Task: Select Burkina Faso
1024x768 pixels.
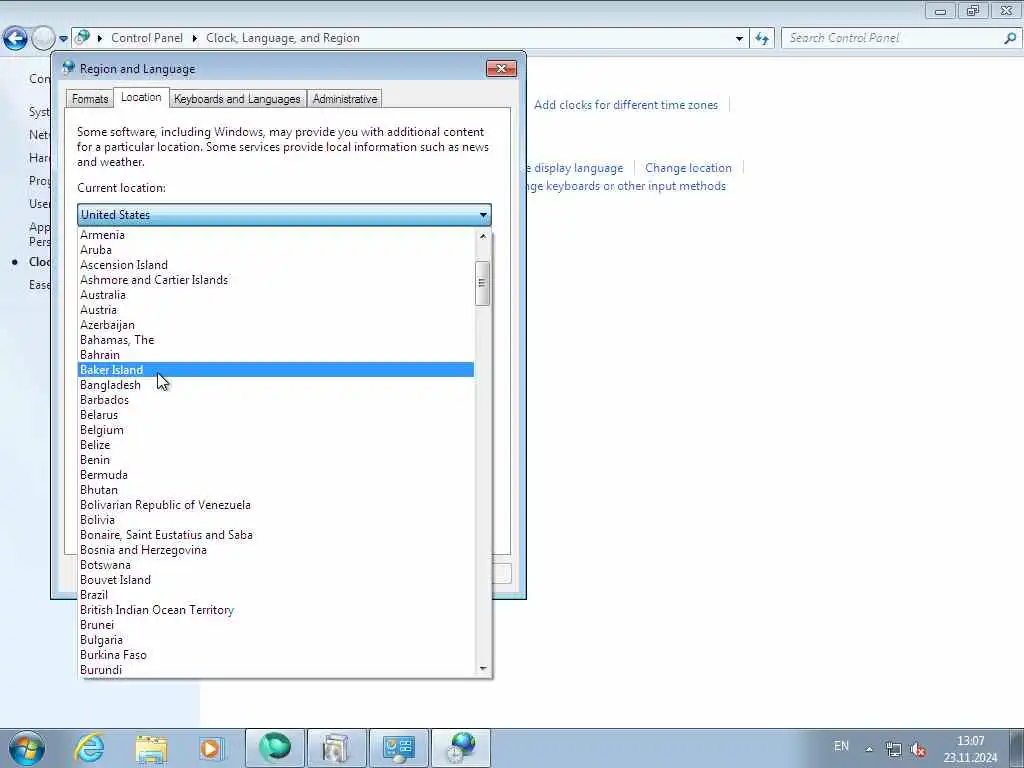Action: click(x=276, y=655)
